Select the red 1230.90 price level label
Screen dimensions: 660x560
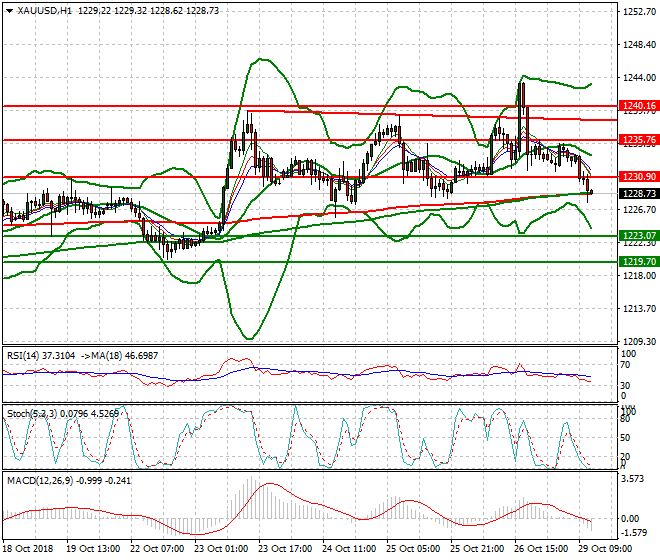tap(639, 177)
